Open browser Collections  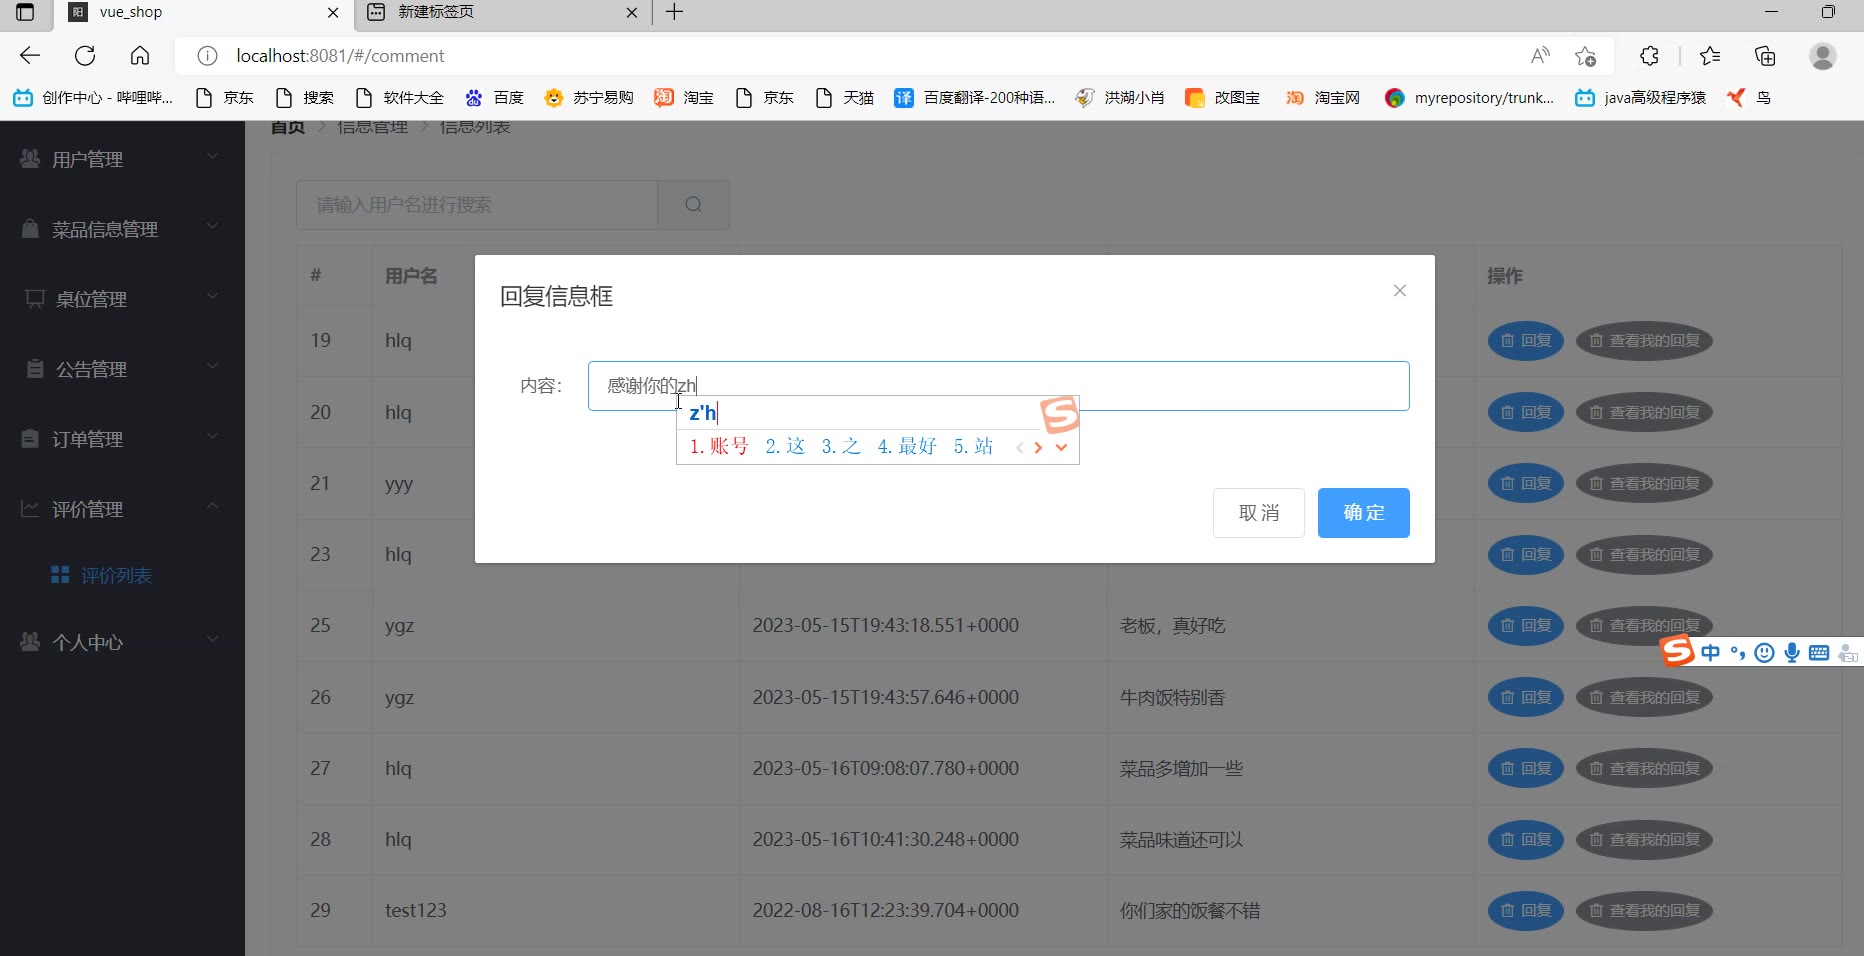pos(1765,56)
